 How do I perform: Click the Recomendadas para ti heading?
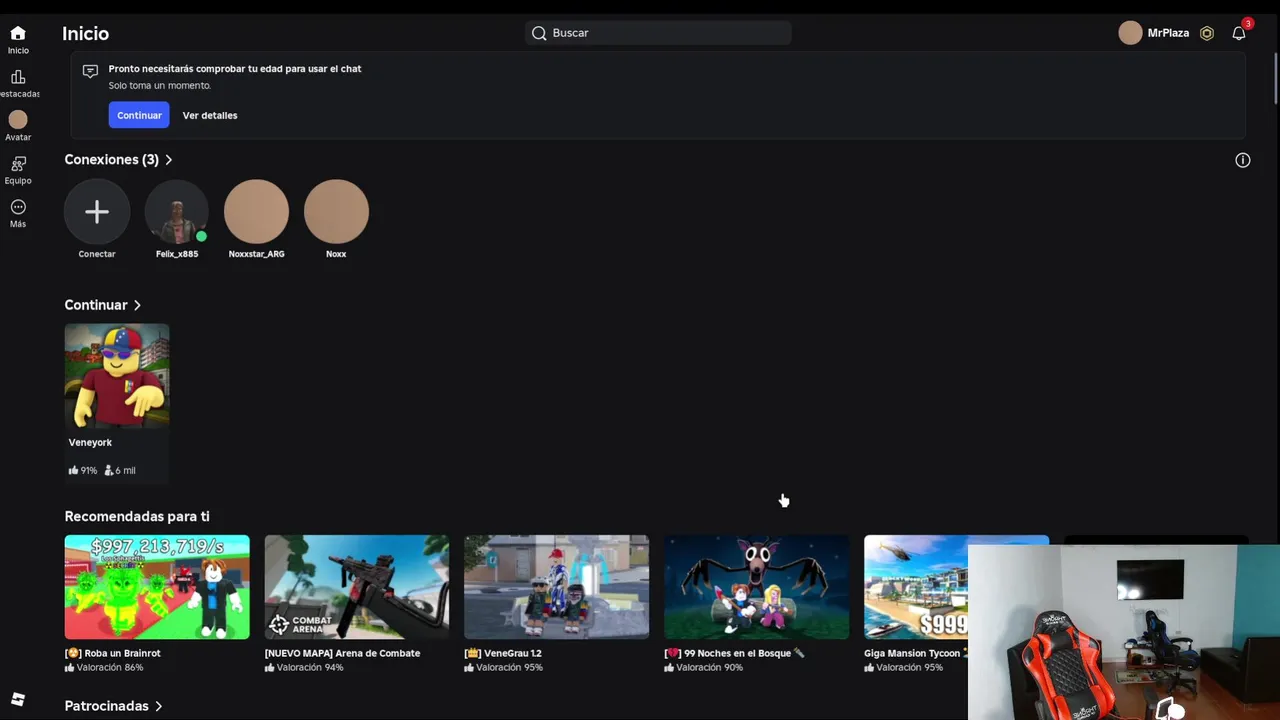click(137, 516)
